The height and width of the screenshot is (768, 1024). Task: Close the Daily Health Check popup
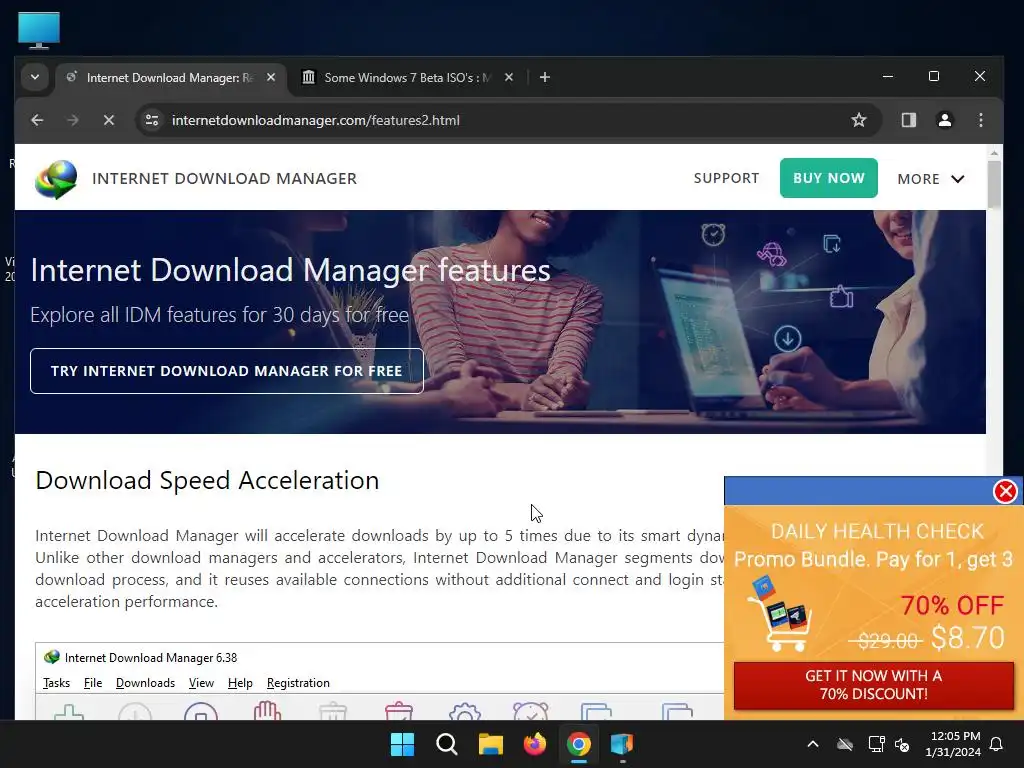pos(1005,491)
